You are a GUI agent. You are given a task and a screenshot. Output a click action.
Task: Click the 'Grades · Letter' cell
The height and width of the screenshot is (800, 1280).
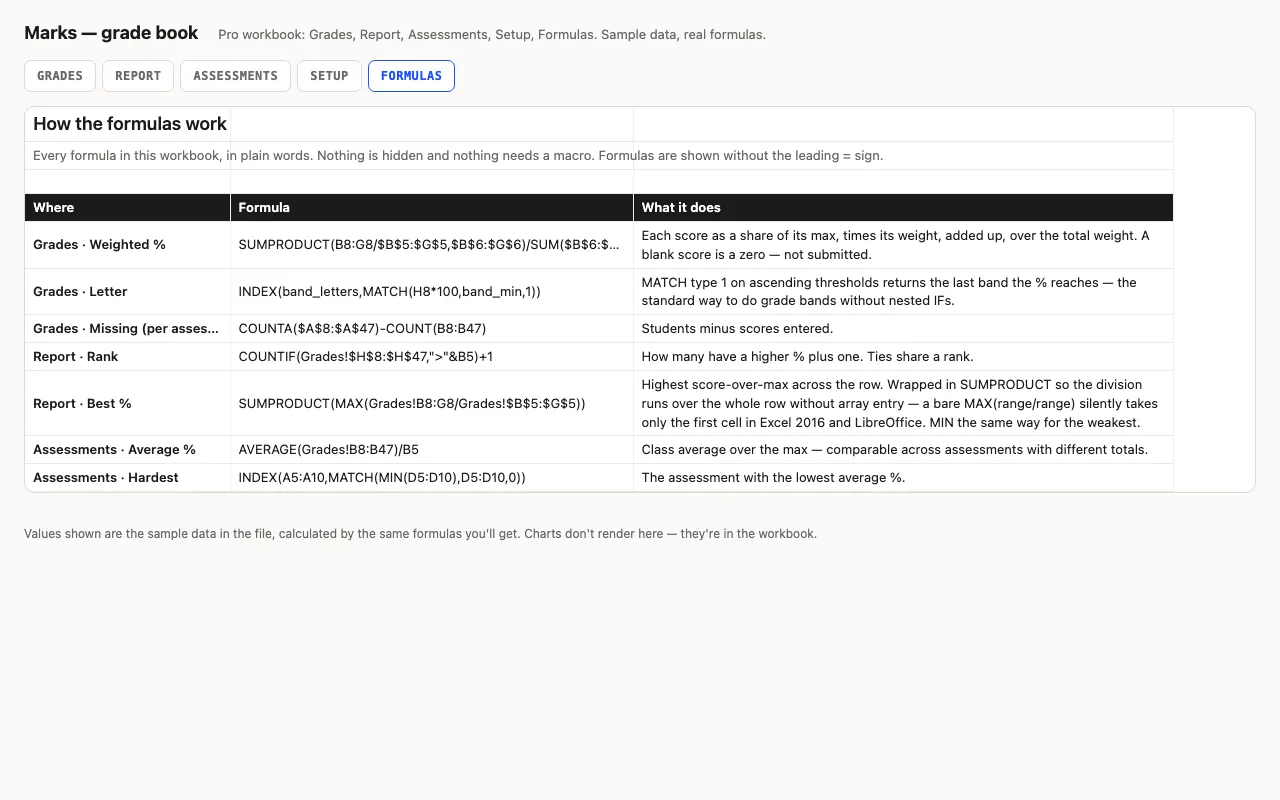(x=128, y=292)
